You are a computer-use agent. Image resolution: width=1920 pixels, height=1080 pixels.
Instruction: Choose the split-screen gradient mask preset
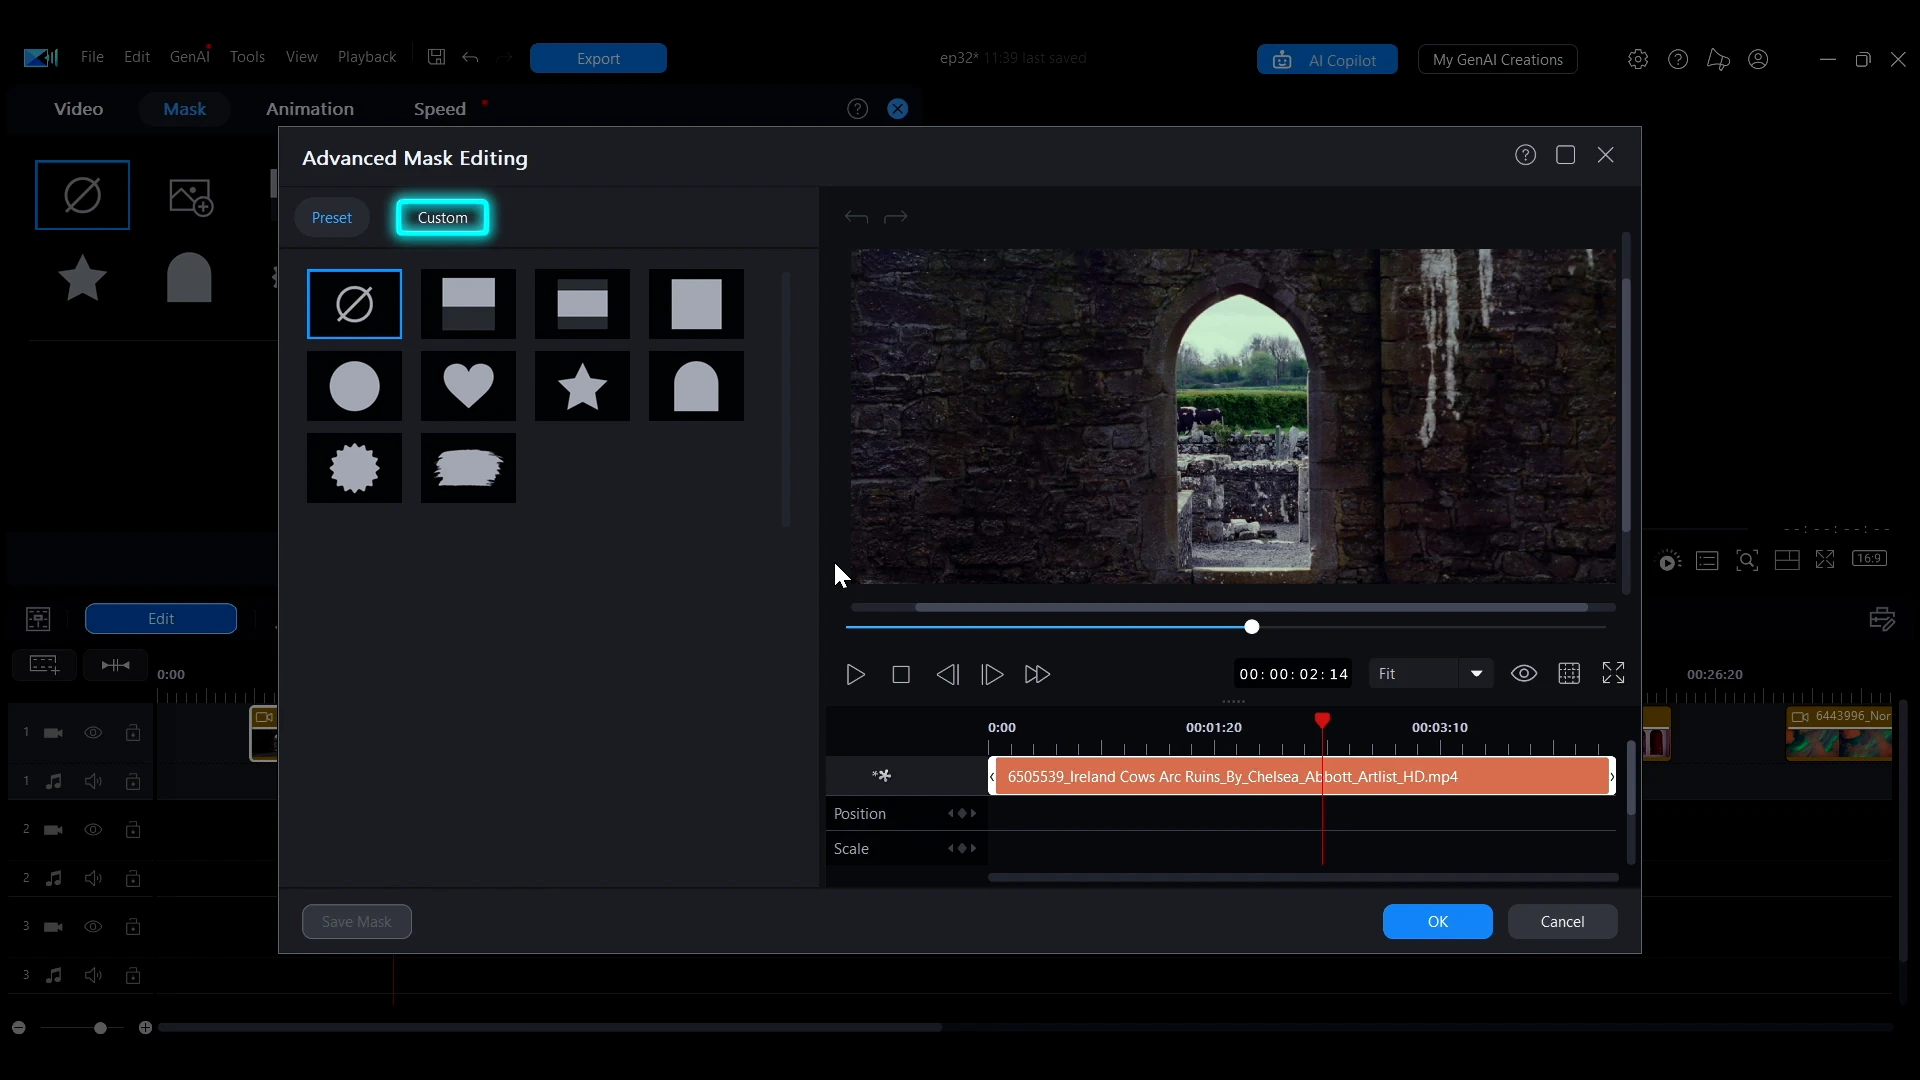coord(468,304)
